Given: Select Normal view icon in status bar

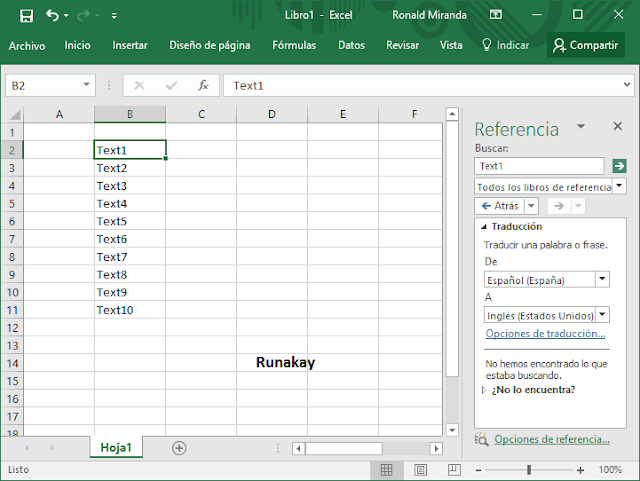Looking at the screenshot, I should pyautogui.click(x=387, y=469).
